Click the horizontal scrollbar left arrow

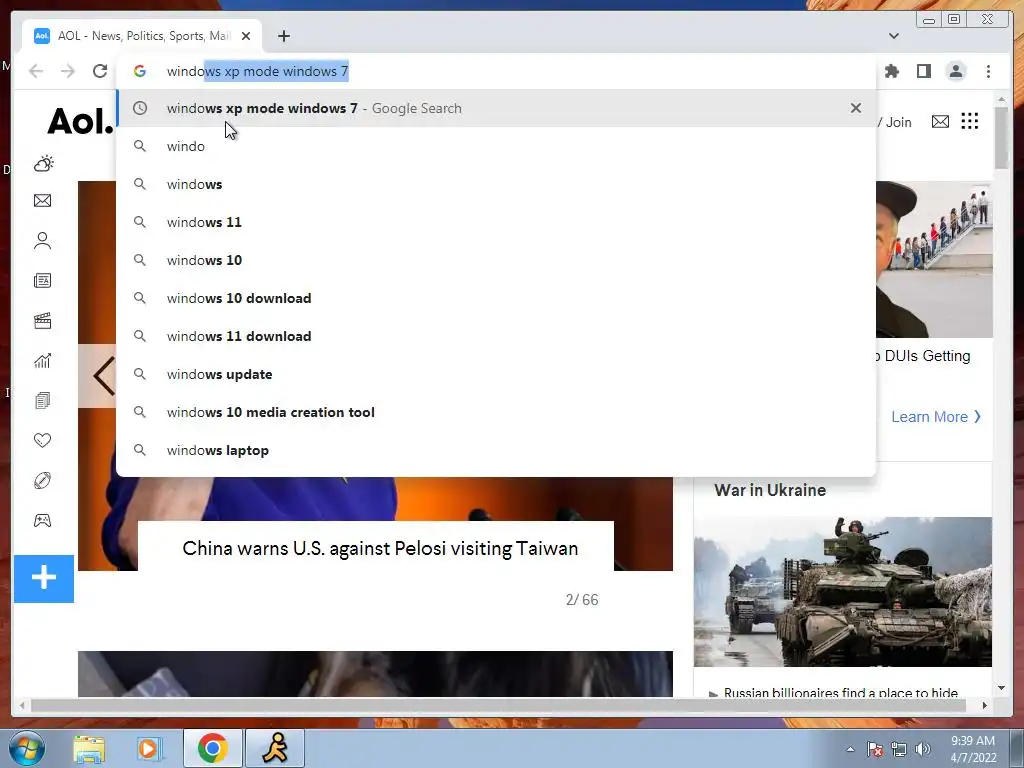coord(23,705)
